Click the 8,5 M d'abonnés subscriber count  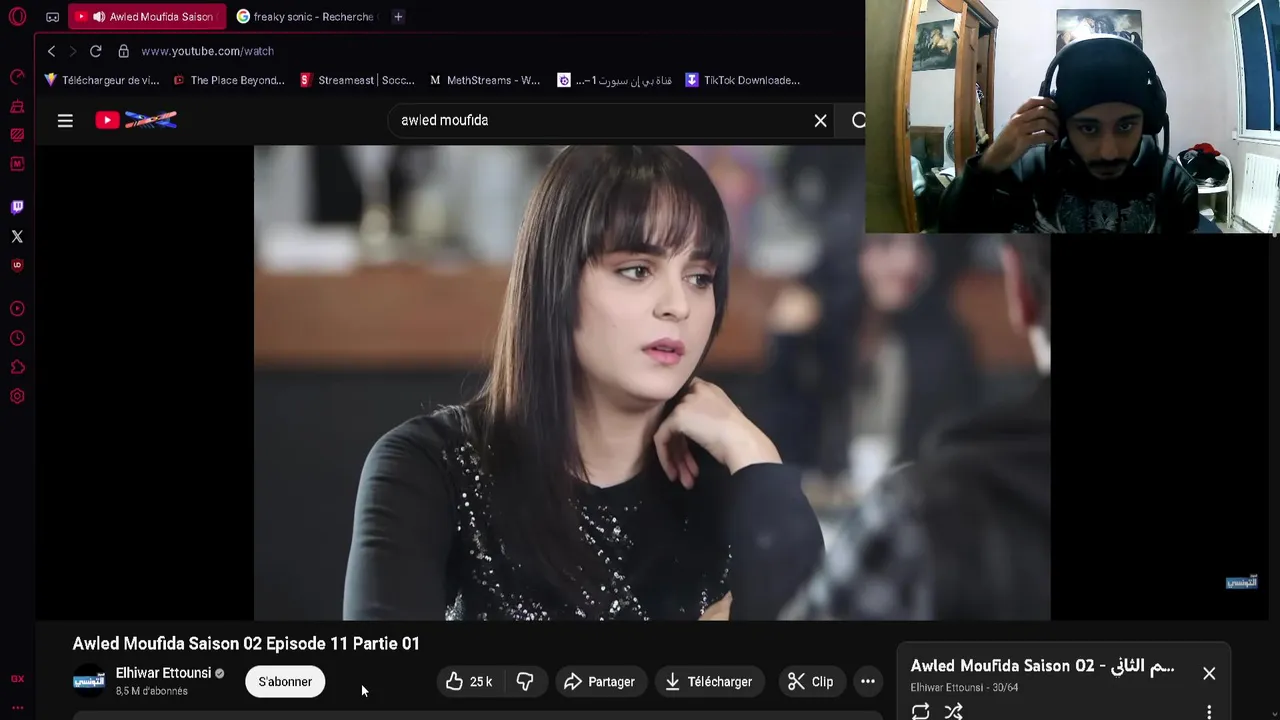(x=151, y=691)
